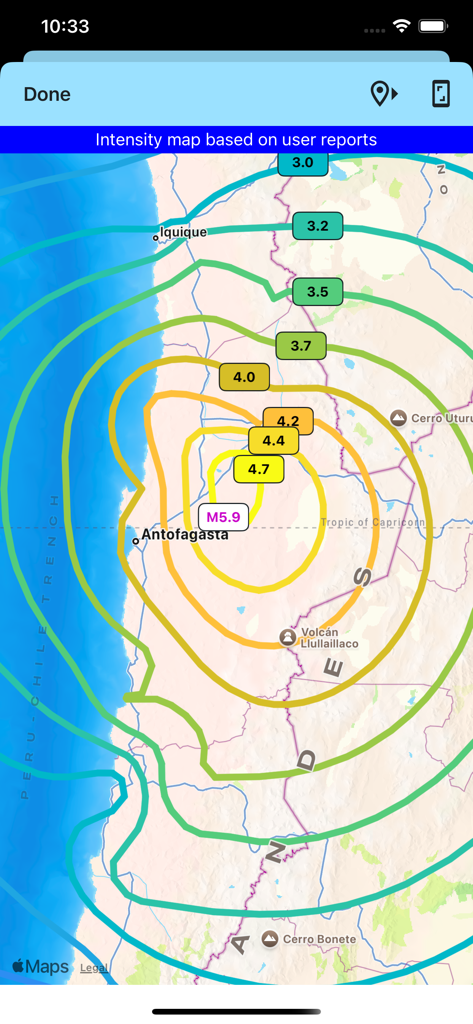
Task: Tap the Cerro Bonete mountain icon
Action: coord(269,939)
